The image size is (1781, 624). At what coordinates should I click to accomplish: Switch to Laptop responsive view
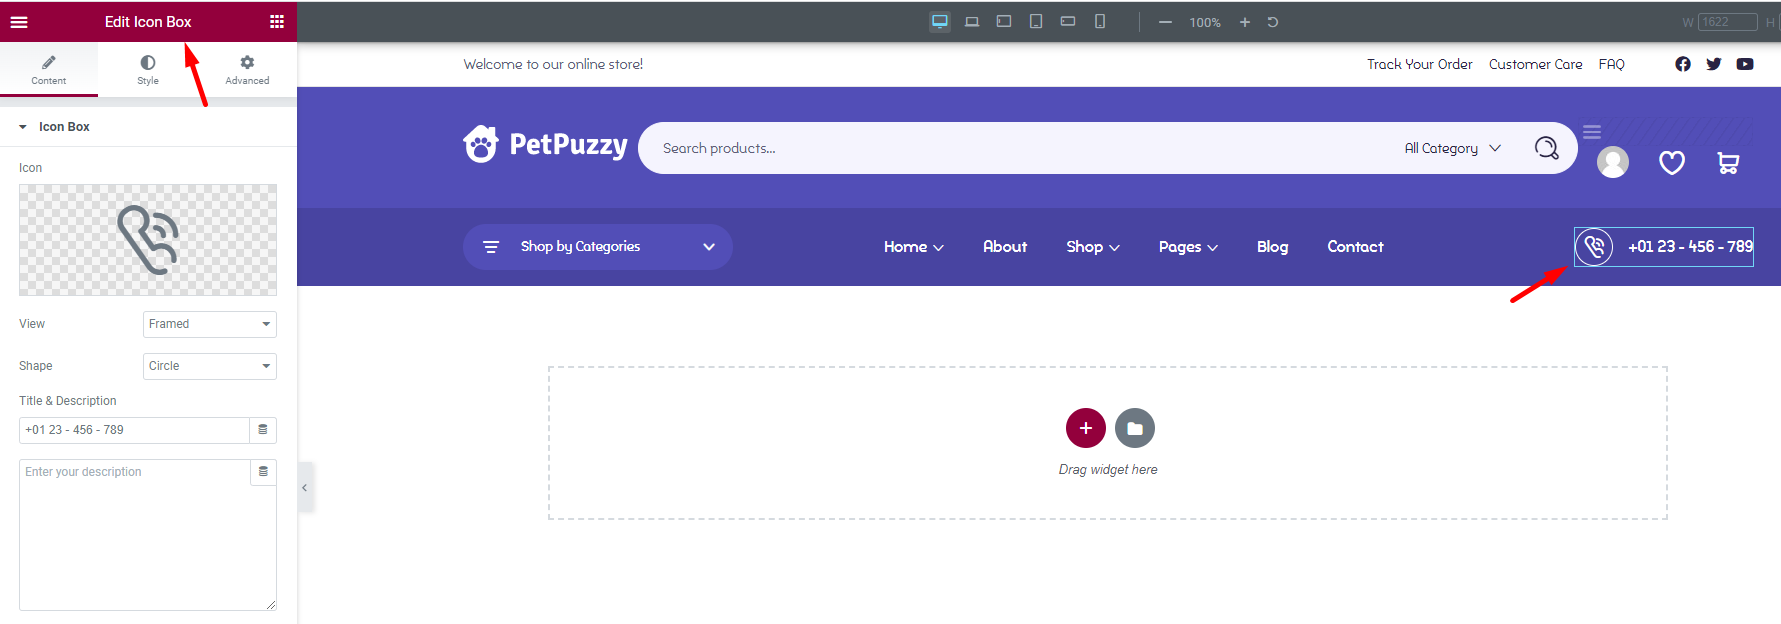[972, 22]
